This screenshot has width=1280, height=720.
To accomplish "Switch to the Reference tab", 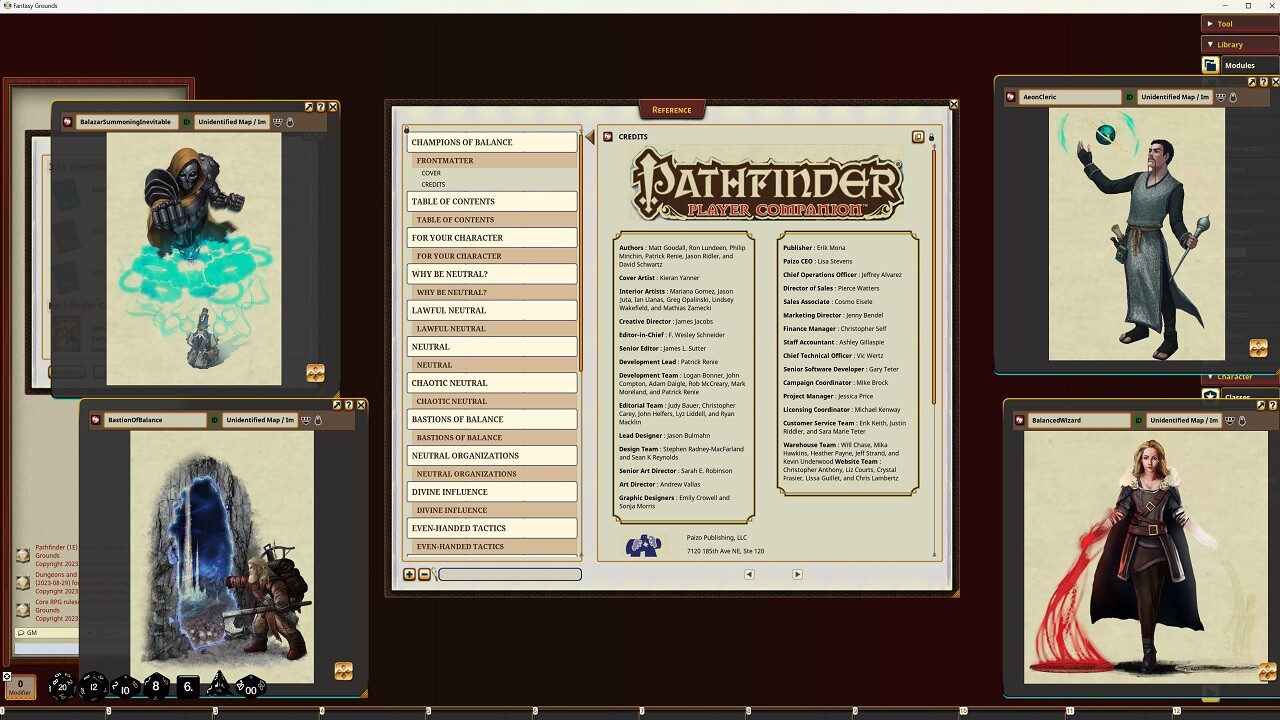I will tap(671, 110).
